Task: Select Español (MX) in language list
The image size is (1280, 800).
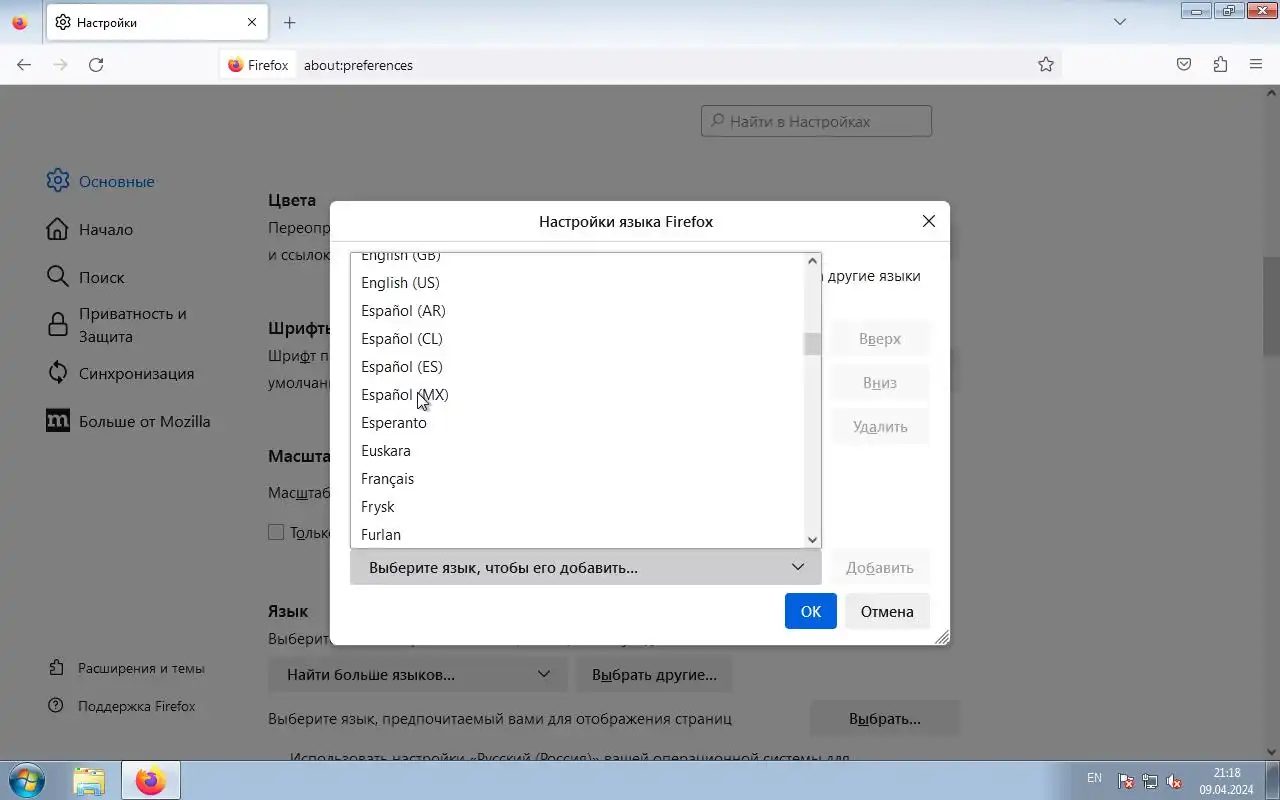Action: tap(577, 395)
